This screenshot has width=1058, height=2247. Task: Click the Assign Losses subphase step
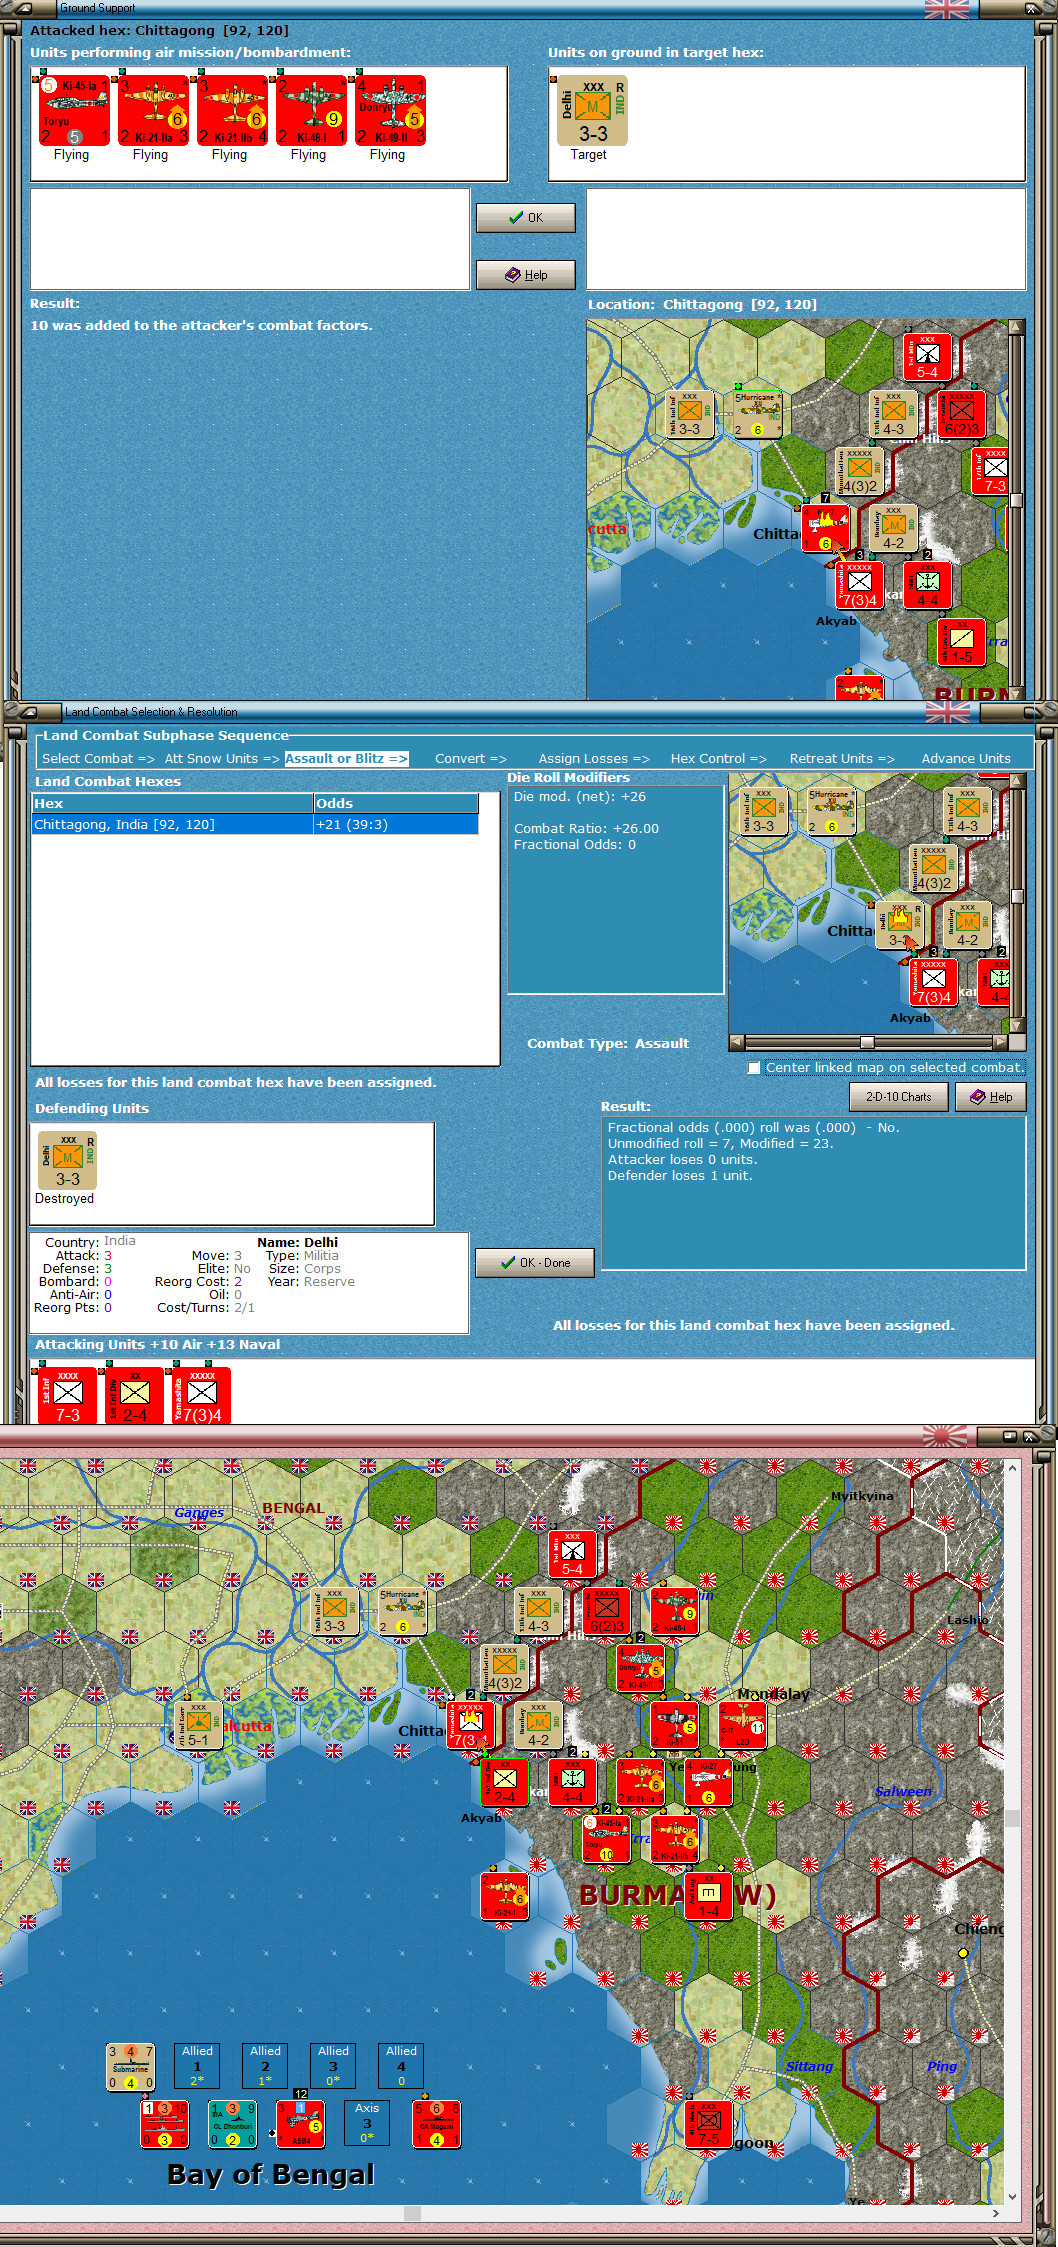click(x=594, y=758)
